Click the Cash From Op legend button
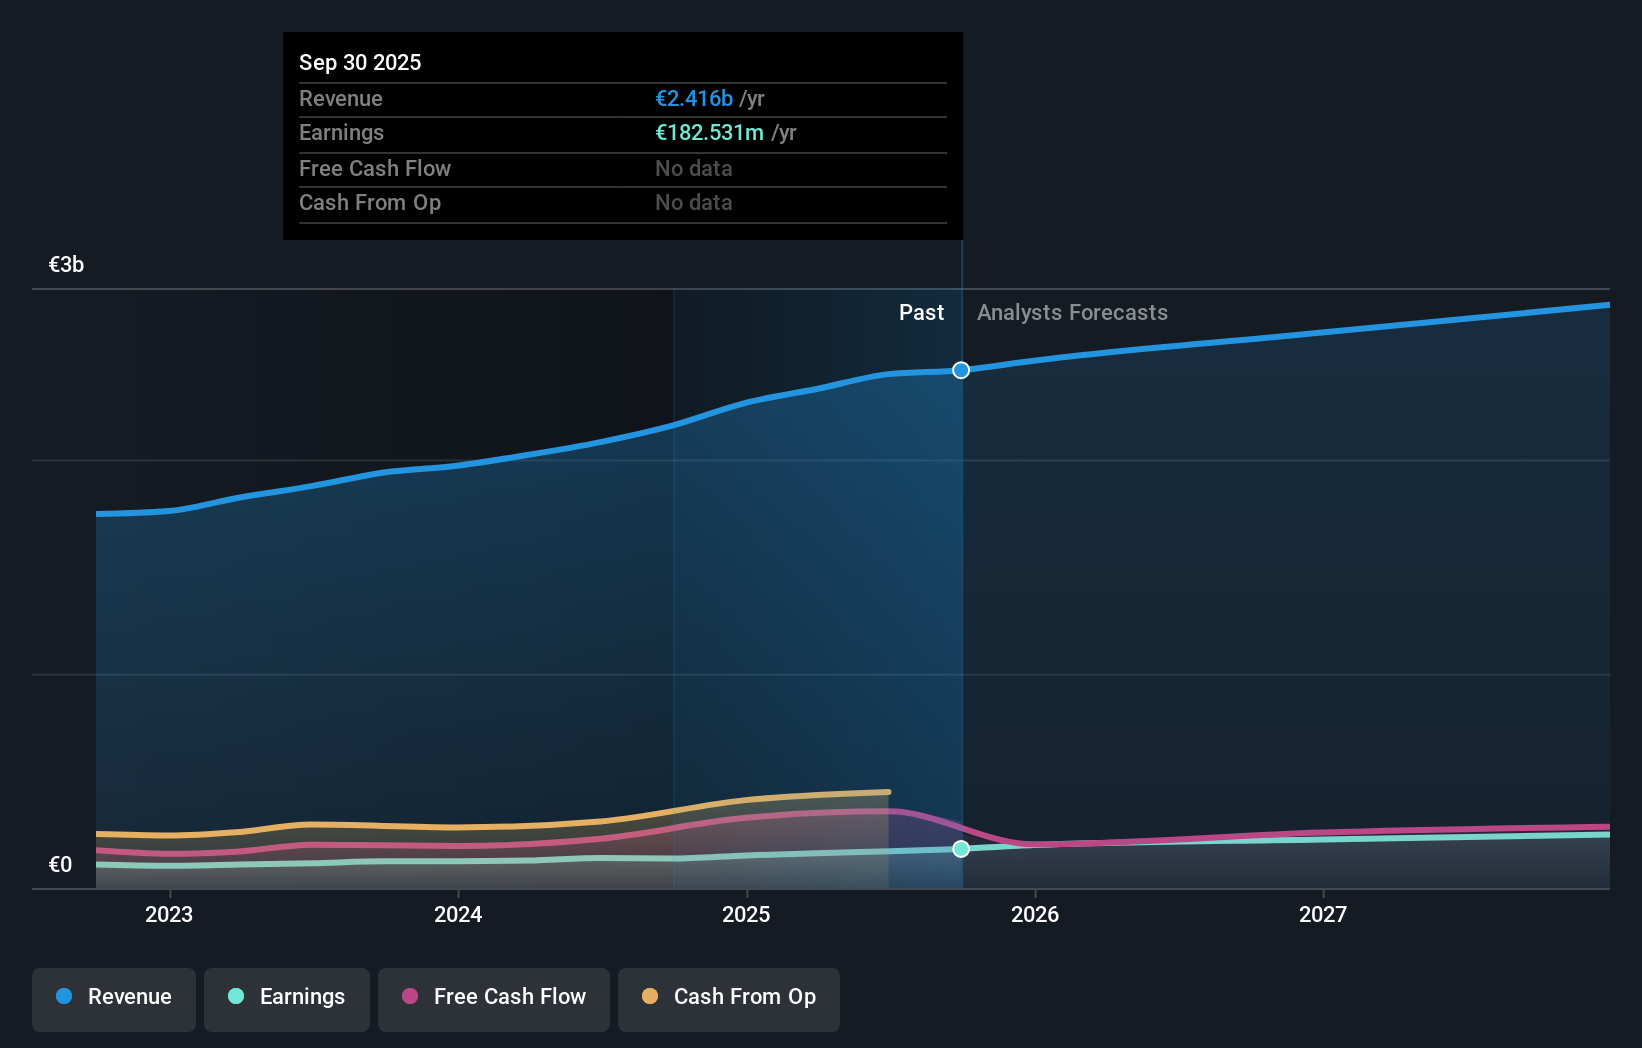Screen dimensions: 1642x1048 (x=728, y=999)
